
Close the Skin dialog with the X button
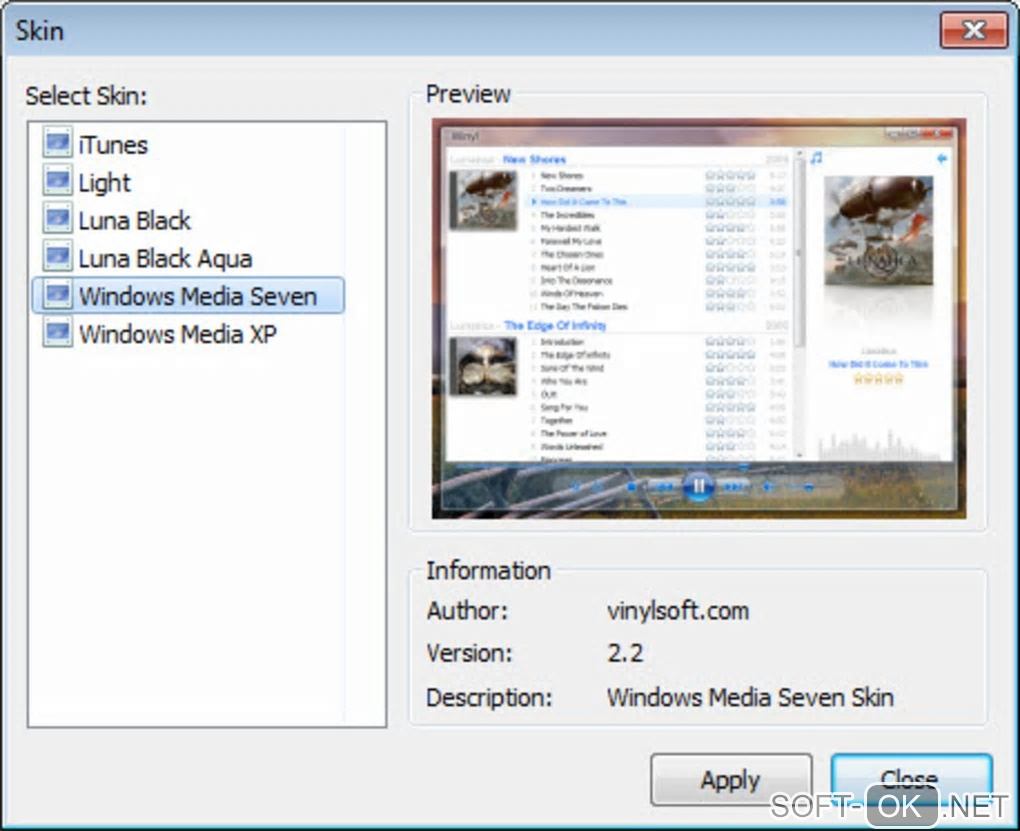tap(974, 30)
